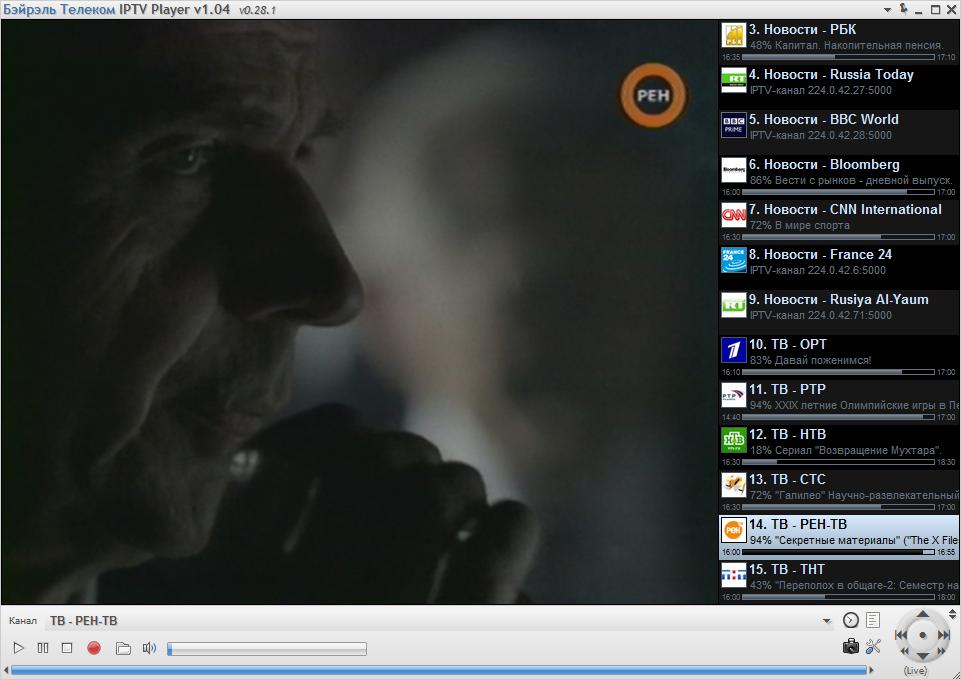This screenshot has height=680, width=961.
Task: Click the green НТВ logo
Action: (734, 440)
